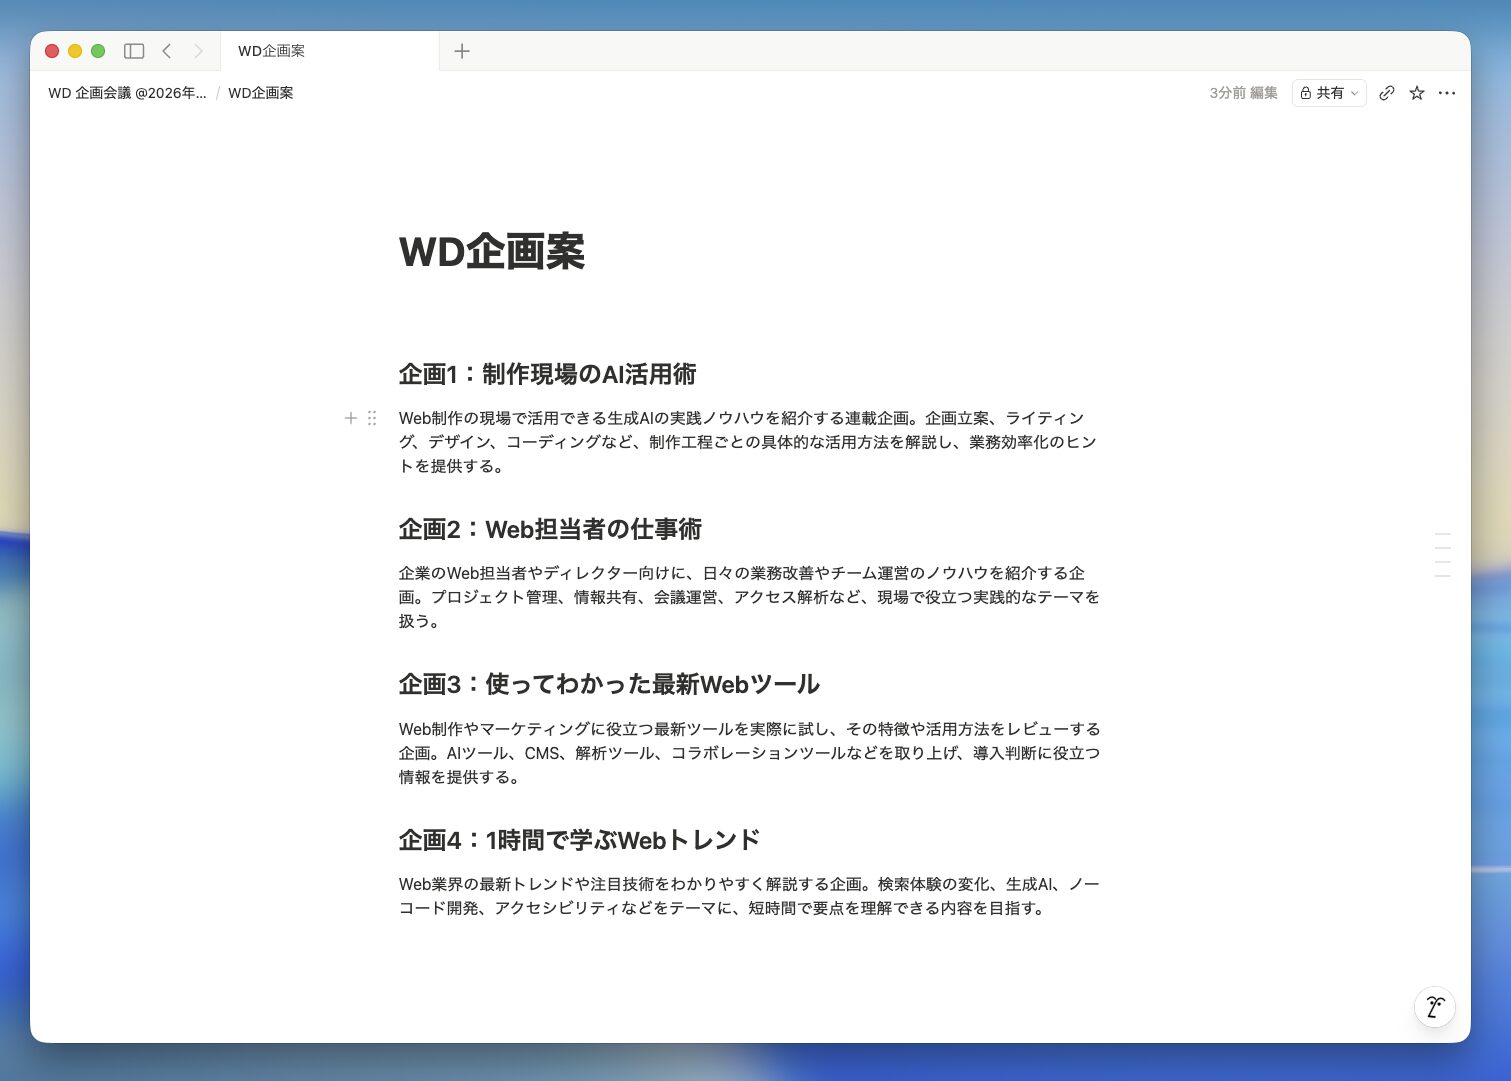This screenshot has width=1511, height=1081.
Task: Go back with the left chevron
Action: tap(167, 51)
